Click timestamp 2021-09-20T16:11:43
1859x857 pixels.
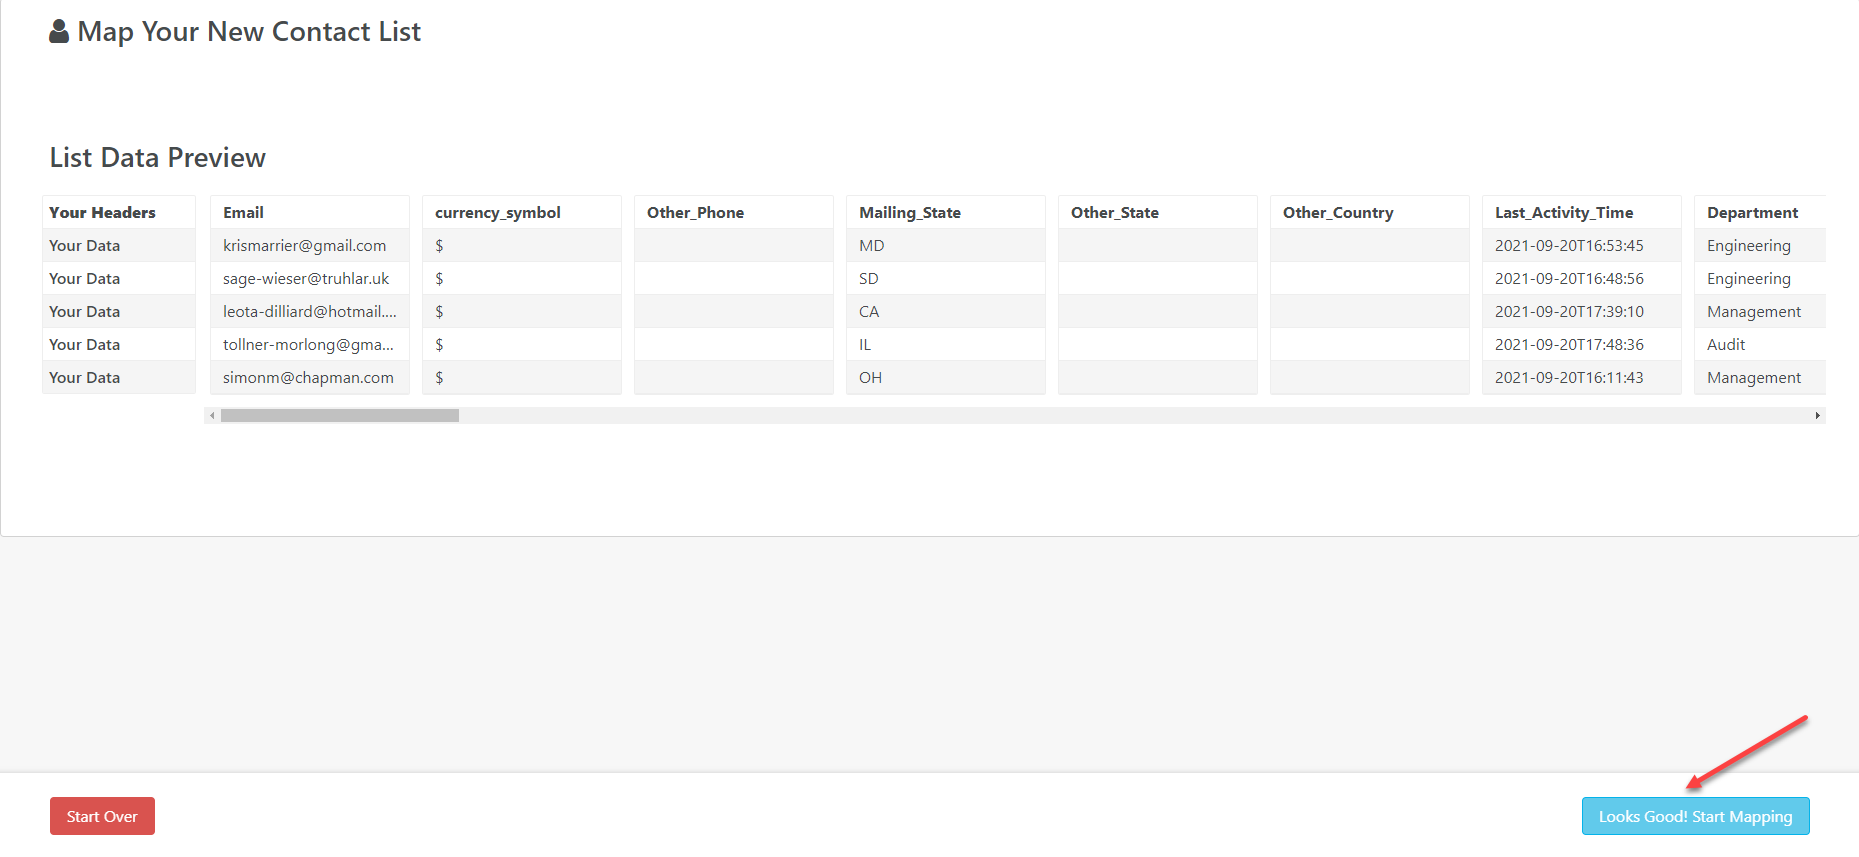(x=1569, y=377)
